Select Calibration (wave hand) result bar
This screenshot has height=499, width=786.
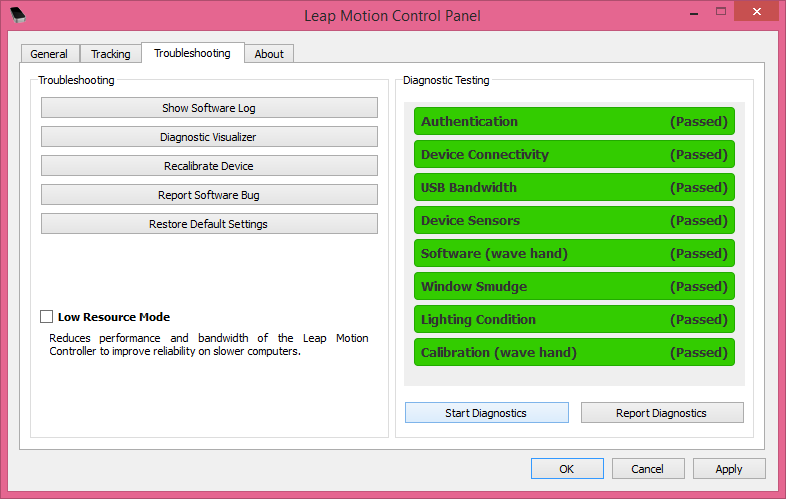click(574, 353)
